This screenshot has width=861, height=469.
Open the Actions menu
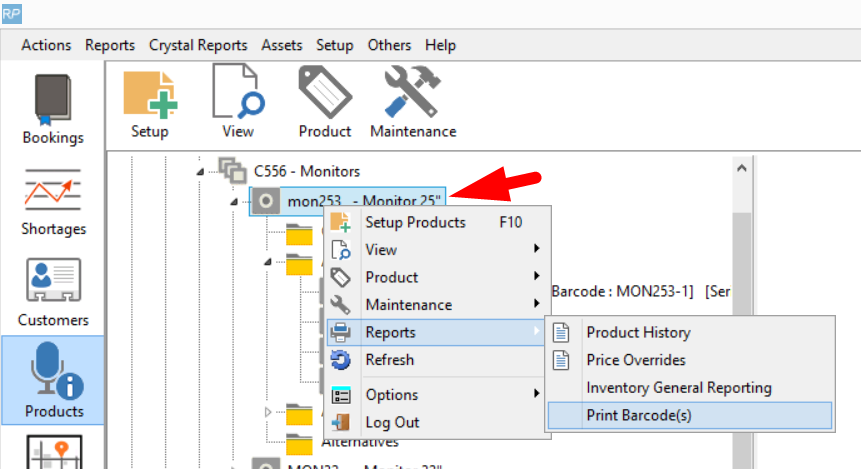(46, 45)
